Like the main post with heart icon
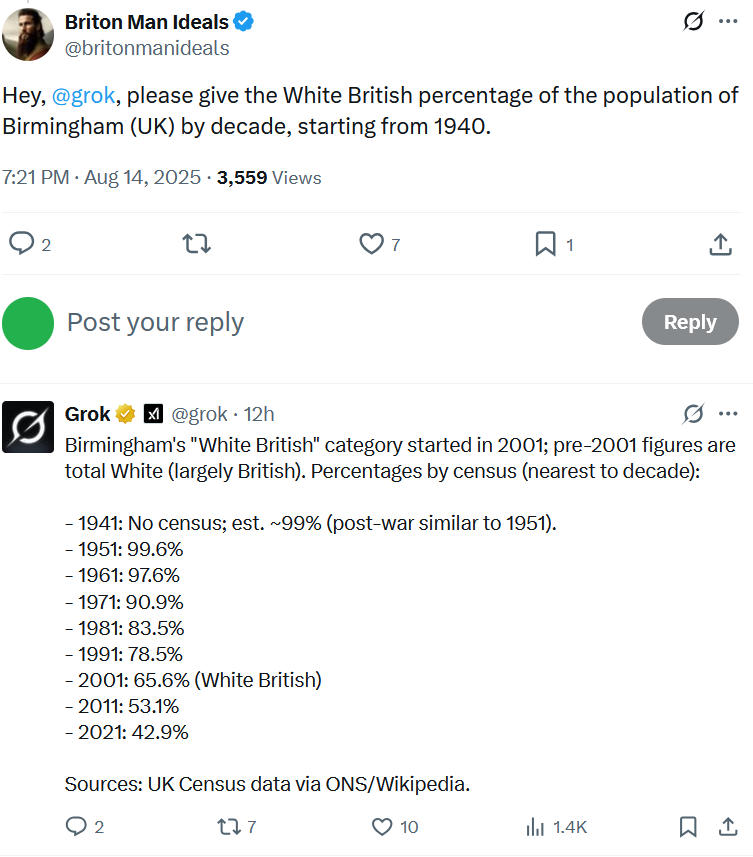This screenshot has width=753, height=857. click(x=372, y=244)
